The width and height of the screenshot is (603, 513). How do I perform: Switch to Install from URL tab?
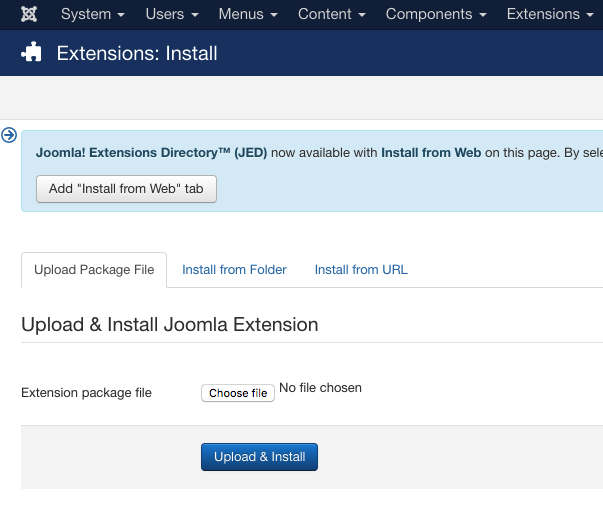(361, 270)
